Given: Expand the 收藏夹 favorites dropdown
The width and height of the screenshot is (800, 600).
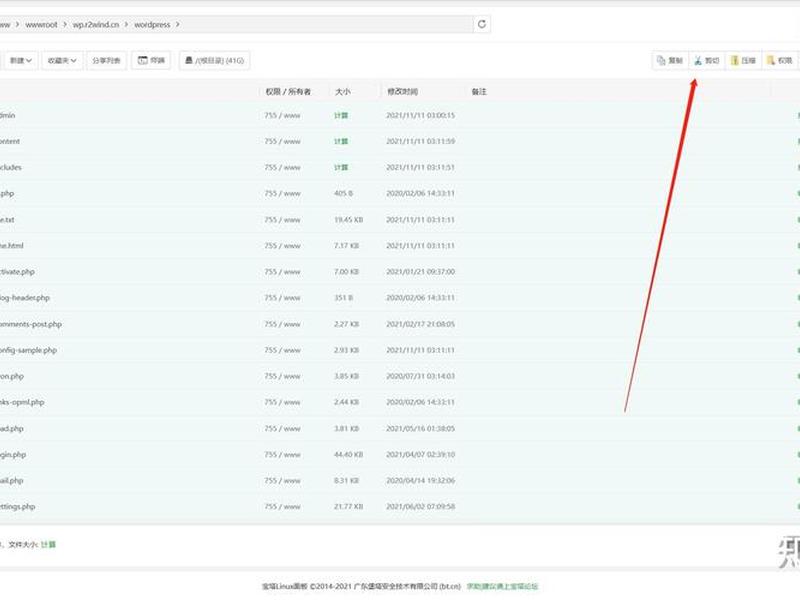Looking at the screenshot, I should (x=62, y=61).
